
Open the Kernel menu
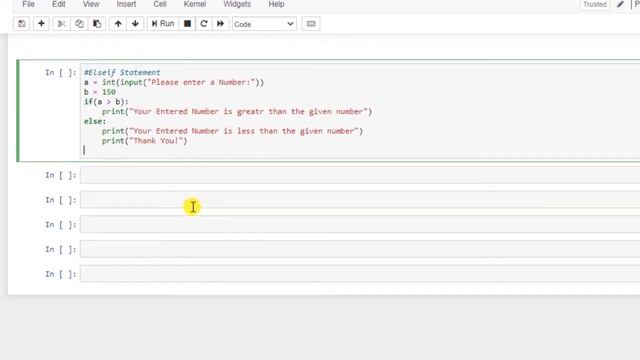tap(195, 4)
